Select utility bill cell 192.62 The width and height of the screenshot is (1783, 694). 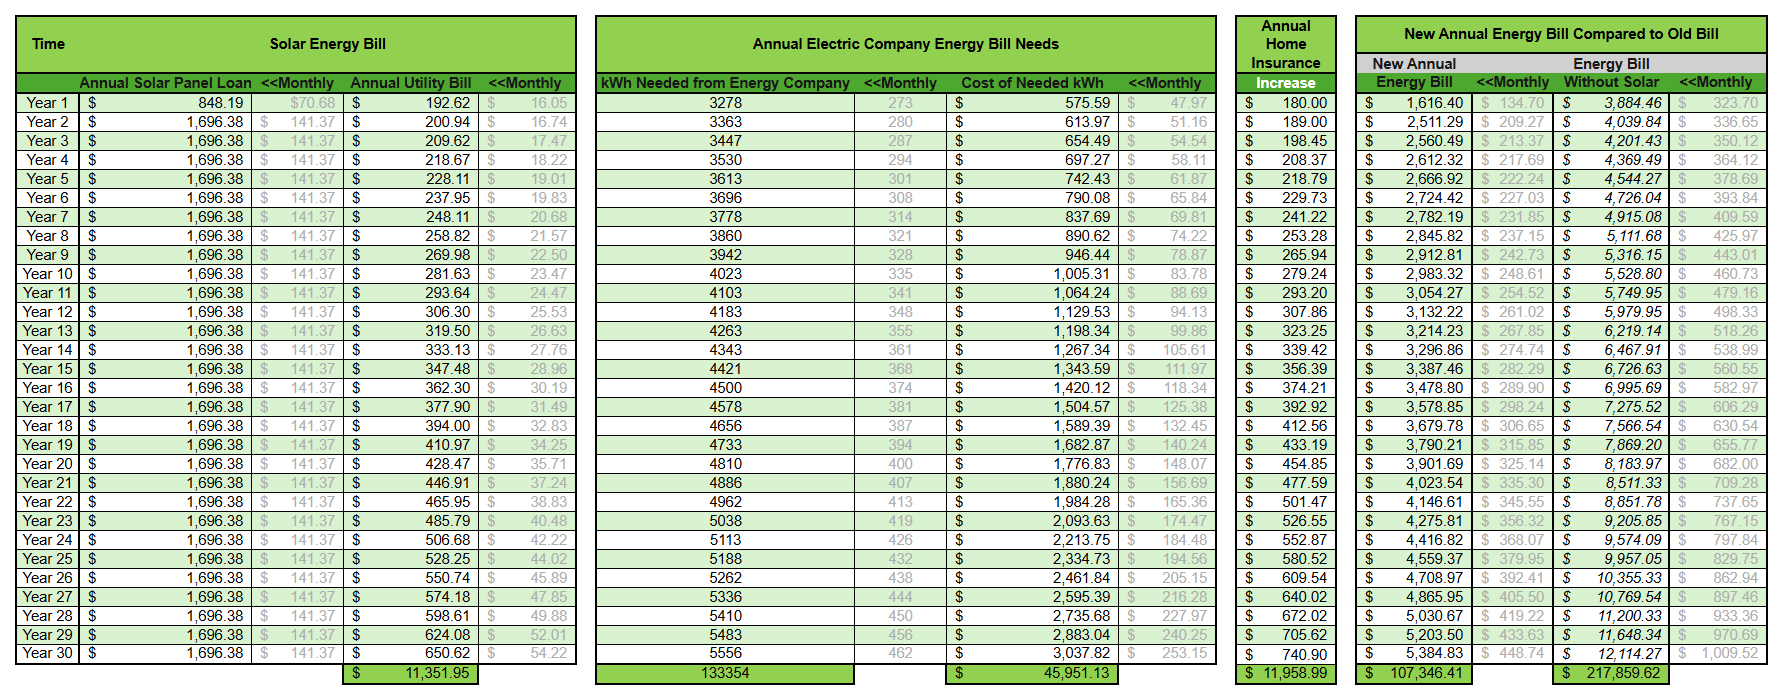coord(410,103)
